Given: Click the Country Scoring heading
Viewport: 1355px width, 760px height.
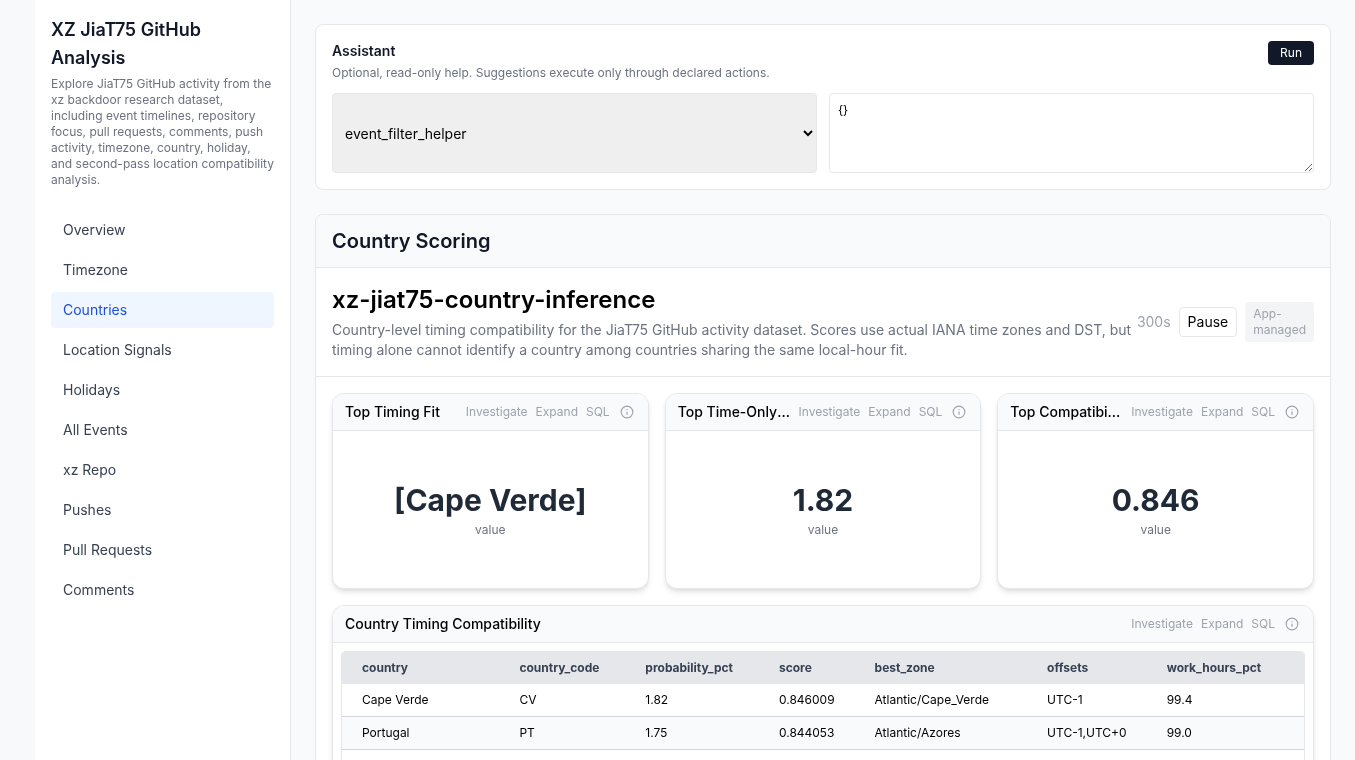Looking at the screenshot, I should 411,241.
